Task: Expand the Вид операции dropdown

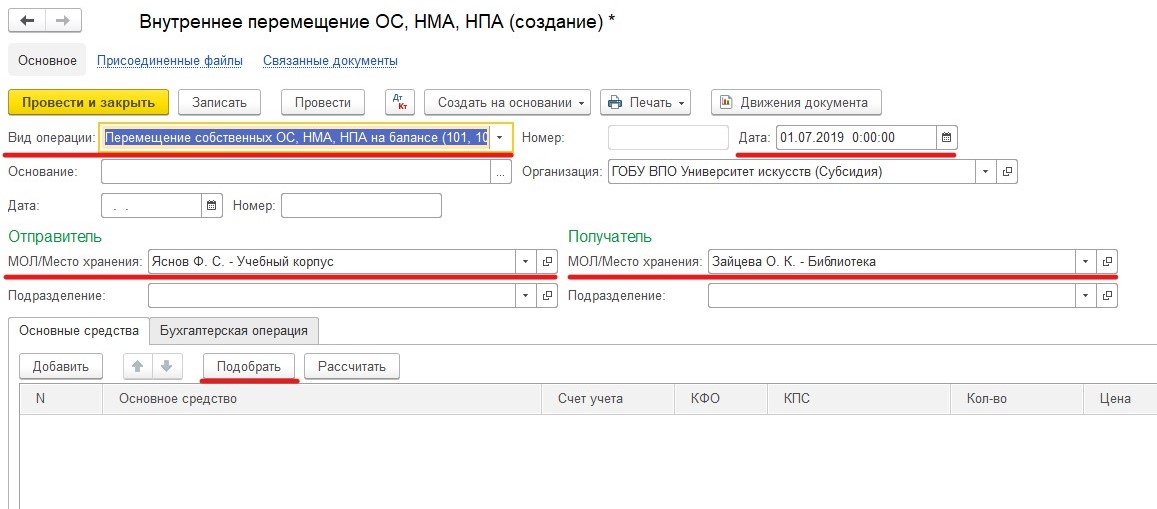Action: pyautogui.click(x=501, y=137)
